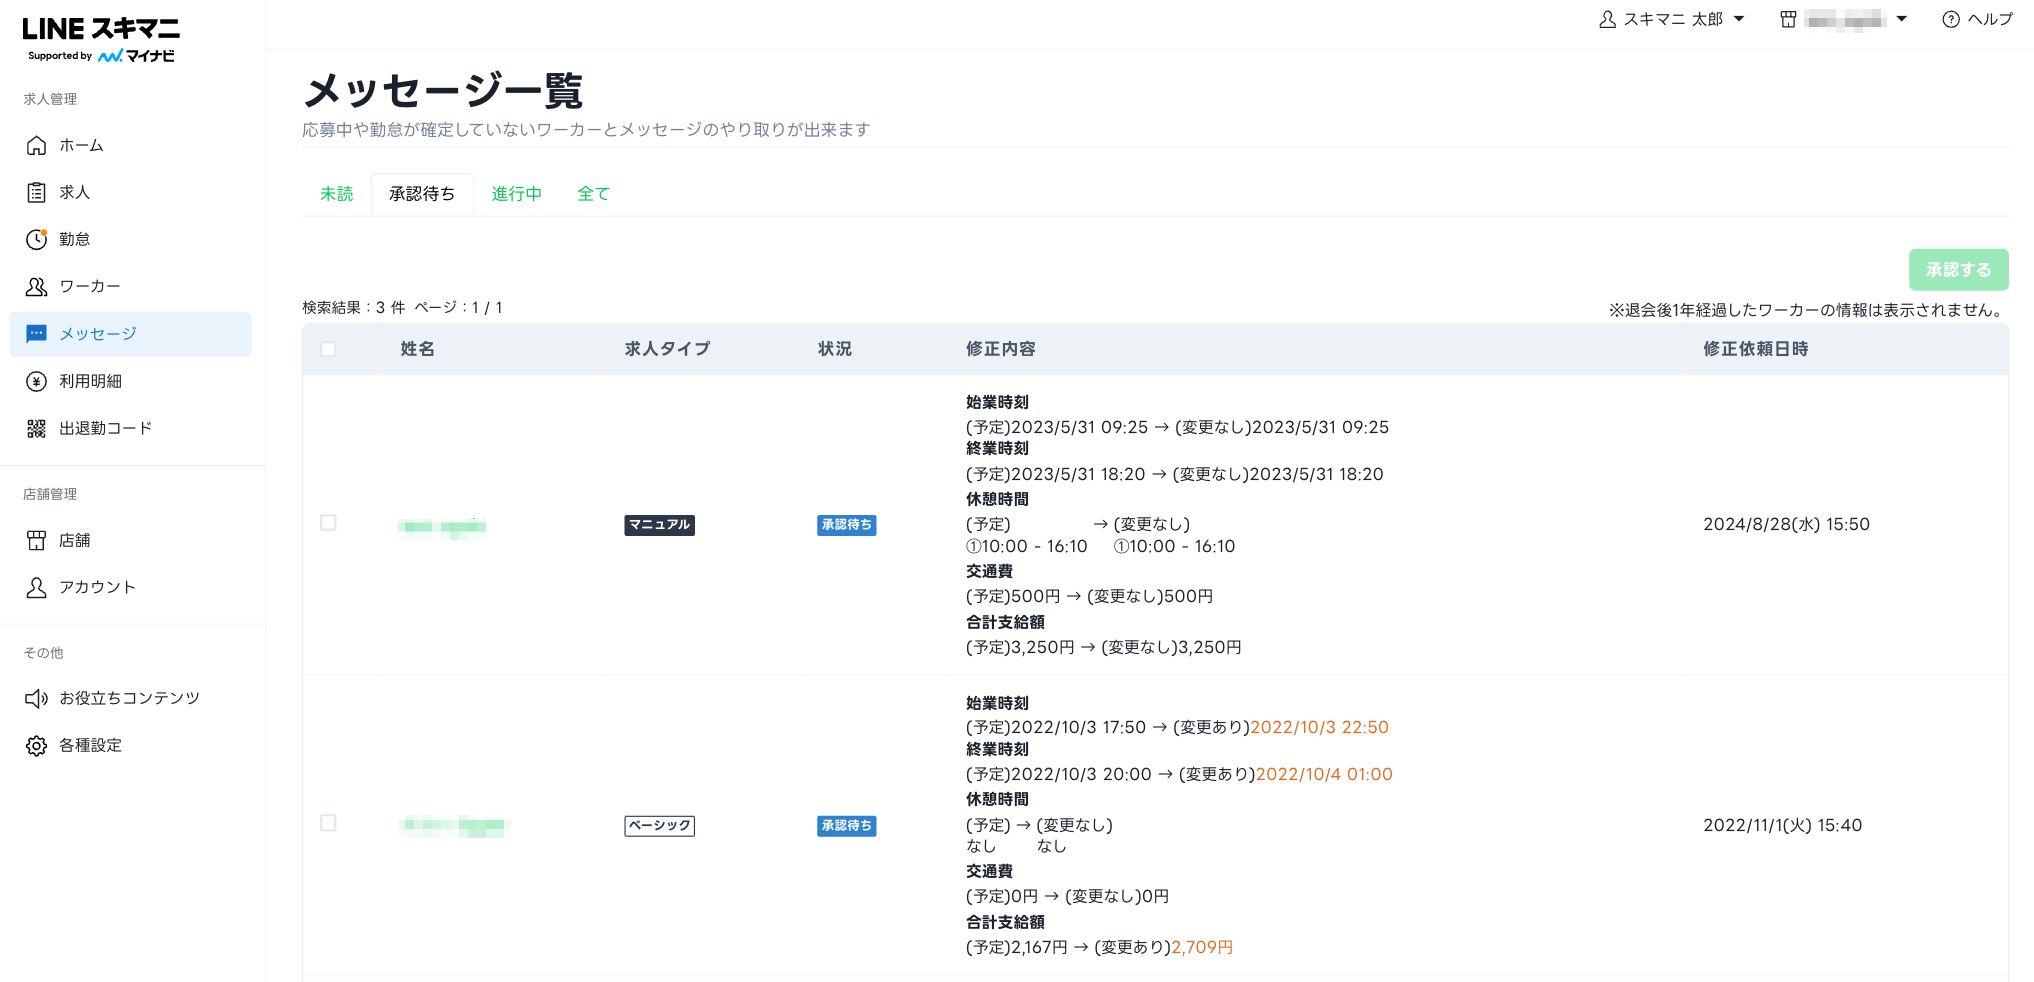
Task: Click the 承認待ち status badge on the first row
Action: click(846, 524)
